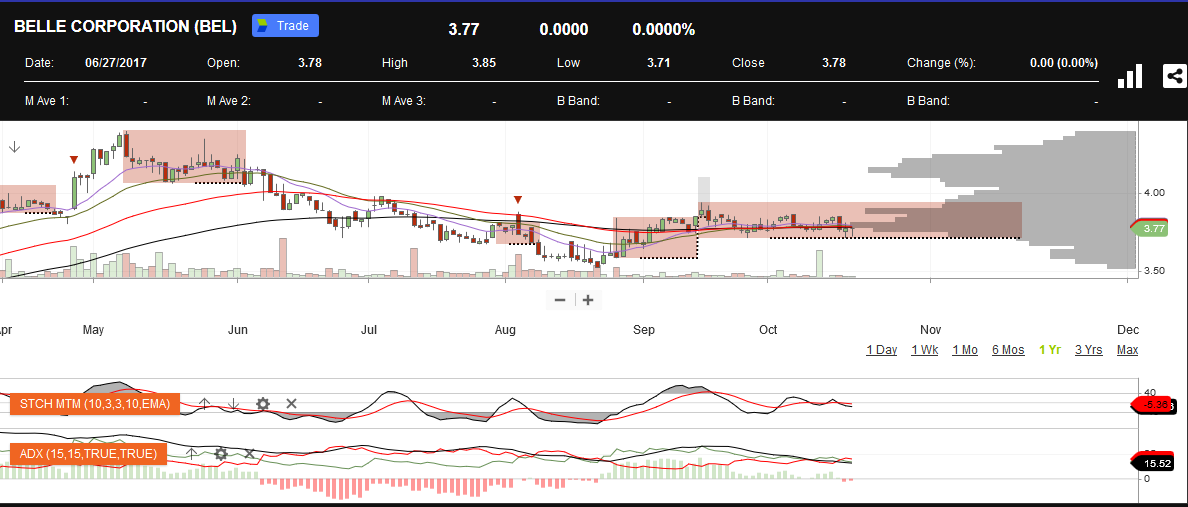Click the down arrow on the main chart
The width and height of the screenshot is (1188, 507).
[x=14, y=147]
